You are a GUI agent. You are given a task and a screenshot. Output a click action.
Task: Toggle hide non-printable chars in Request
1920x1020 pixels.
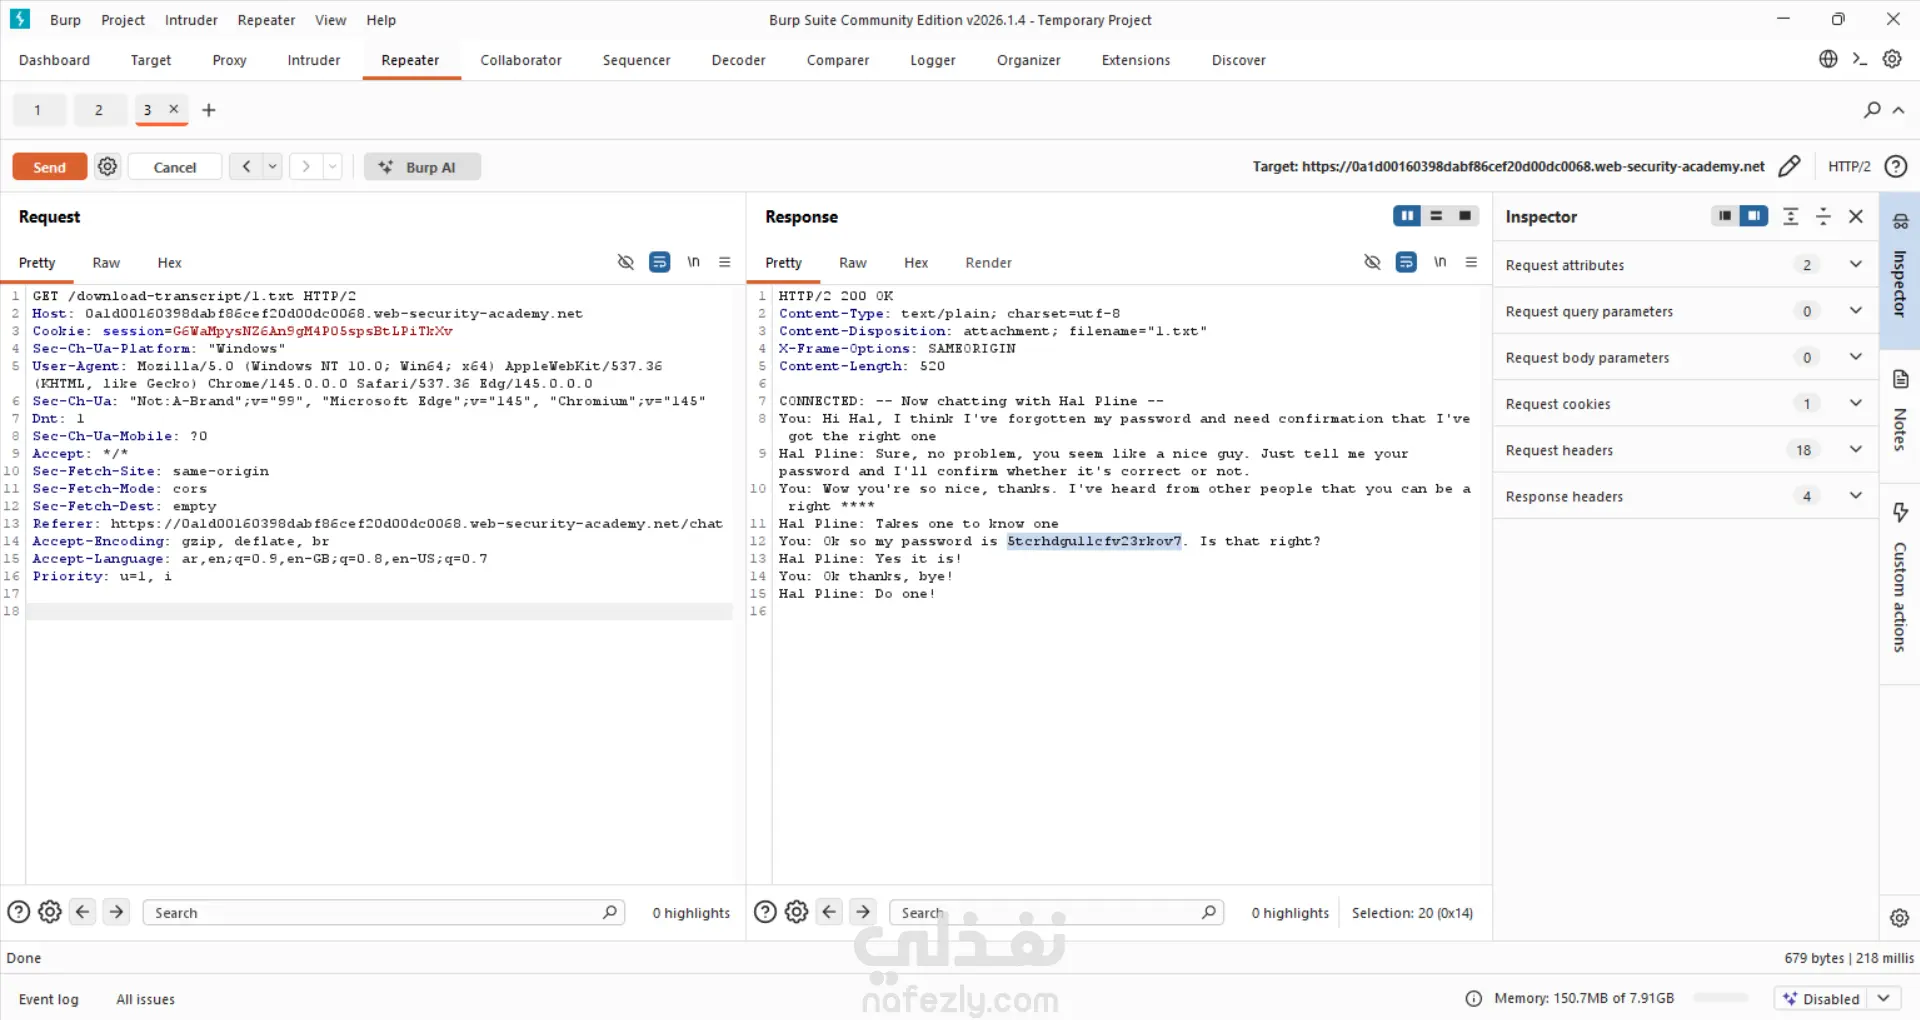tap(626, 262)
